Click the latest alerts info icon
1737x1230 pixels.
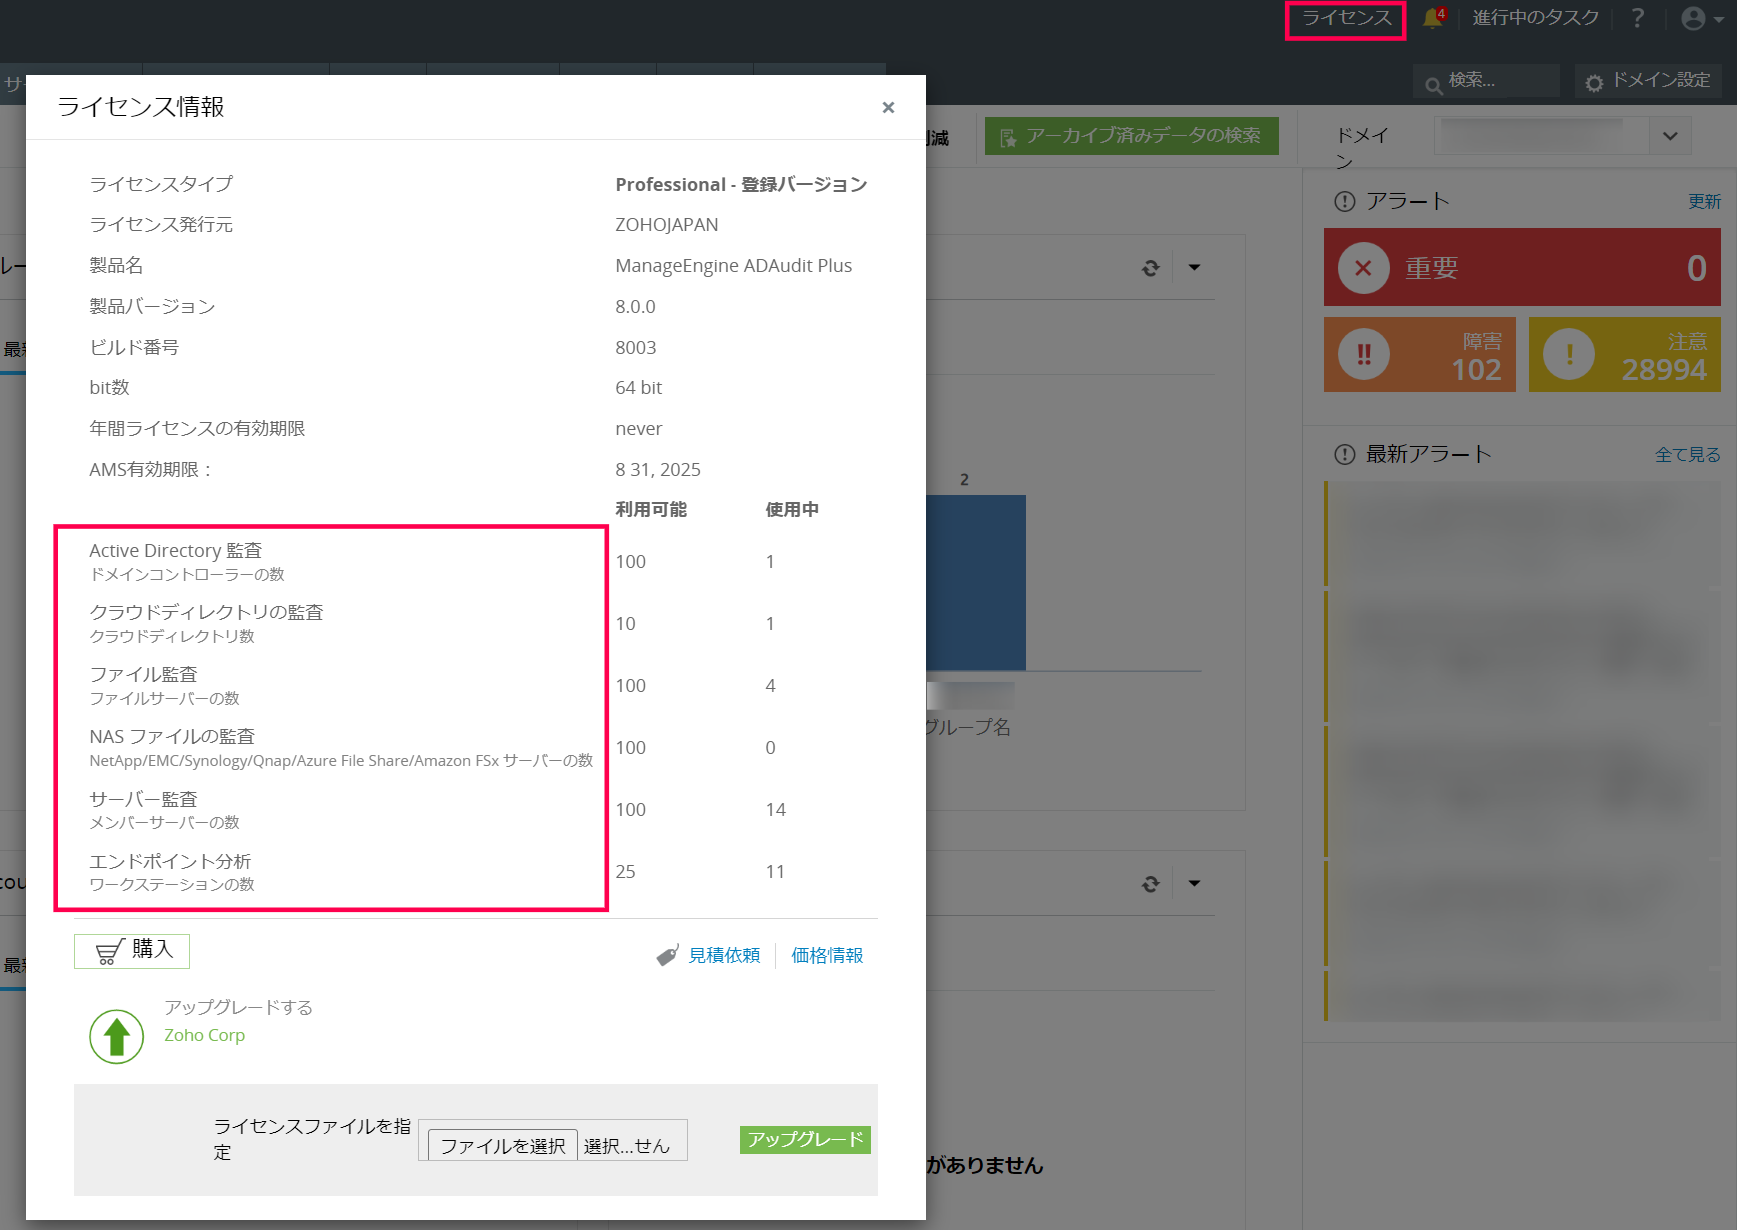tap(1345, 455)
